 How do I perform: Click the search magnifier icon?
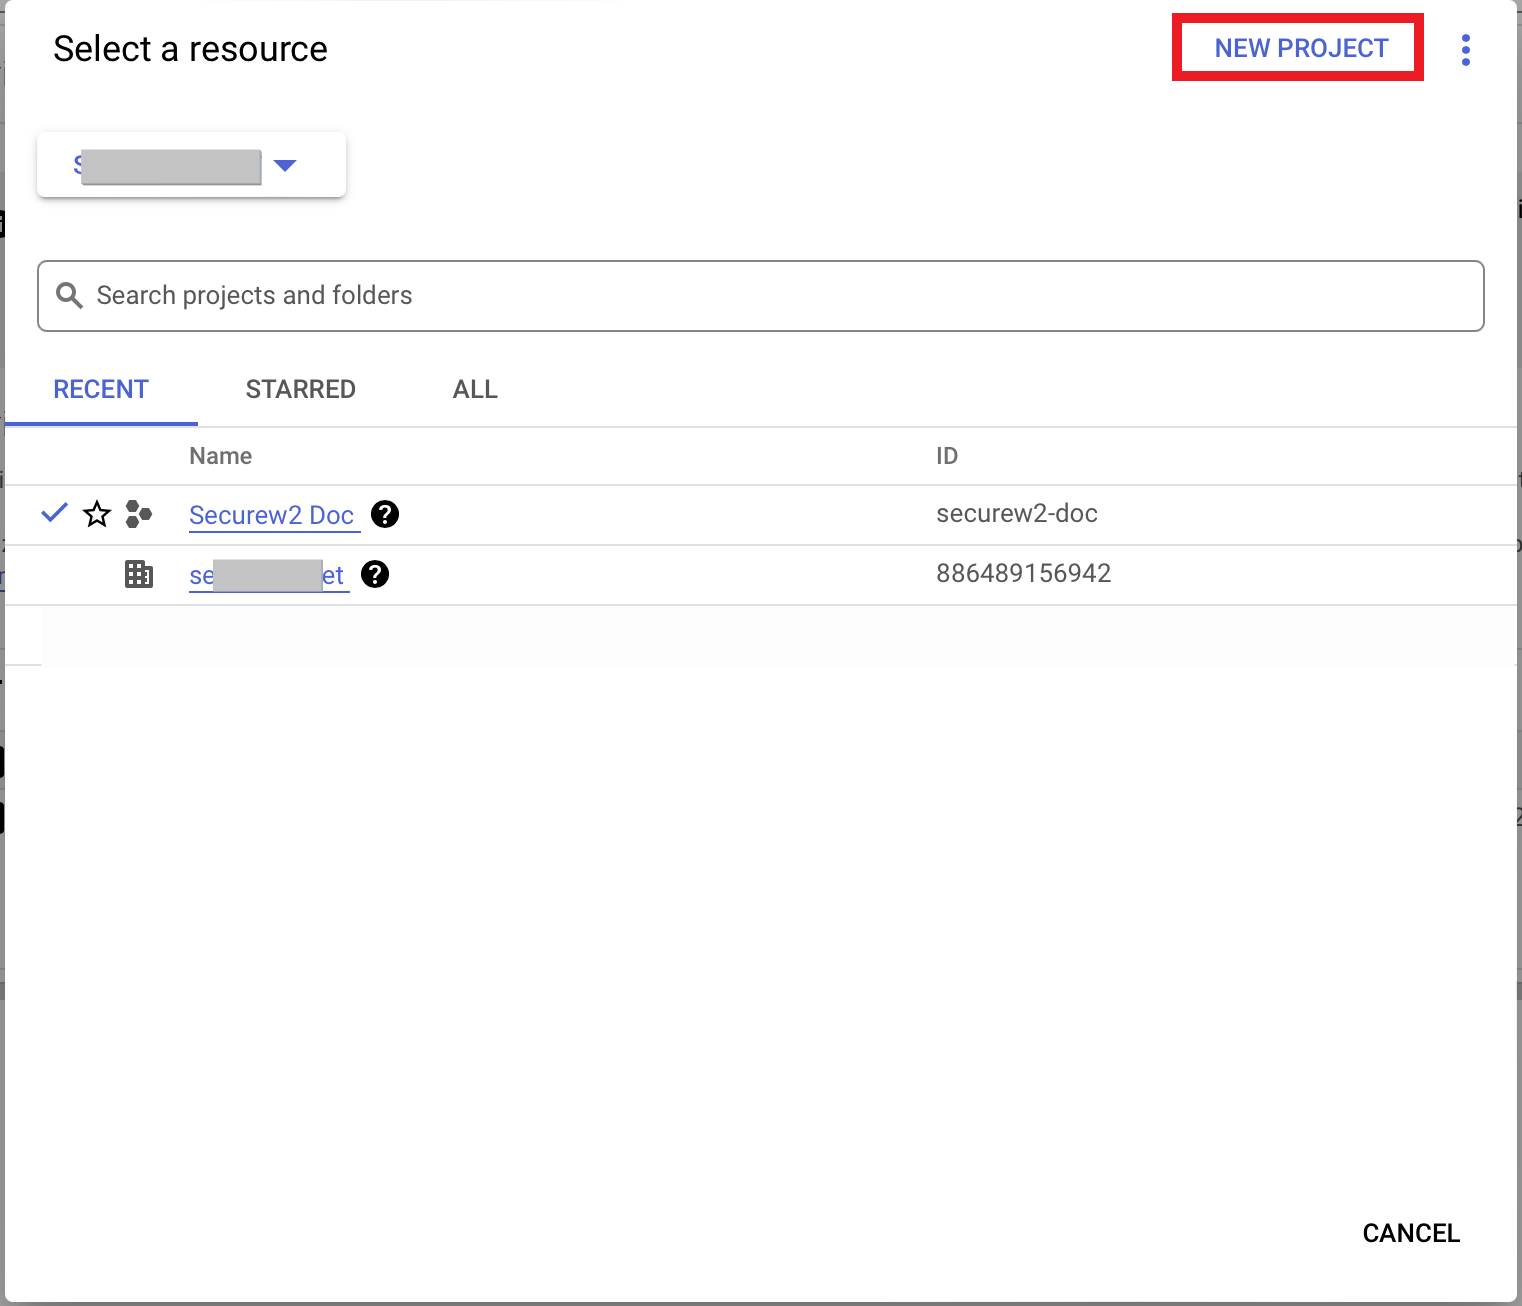69,295
